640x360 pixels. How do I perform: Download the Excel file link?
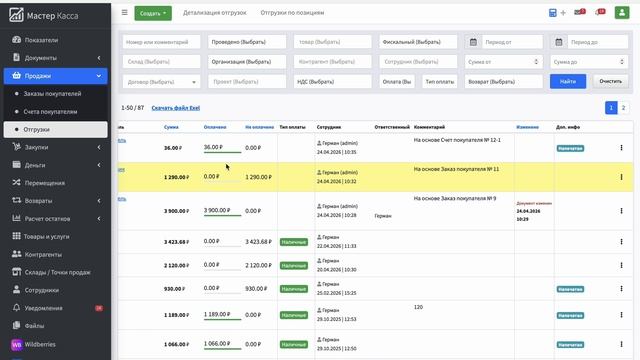tap(176, 108)
